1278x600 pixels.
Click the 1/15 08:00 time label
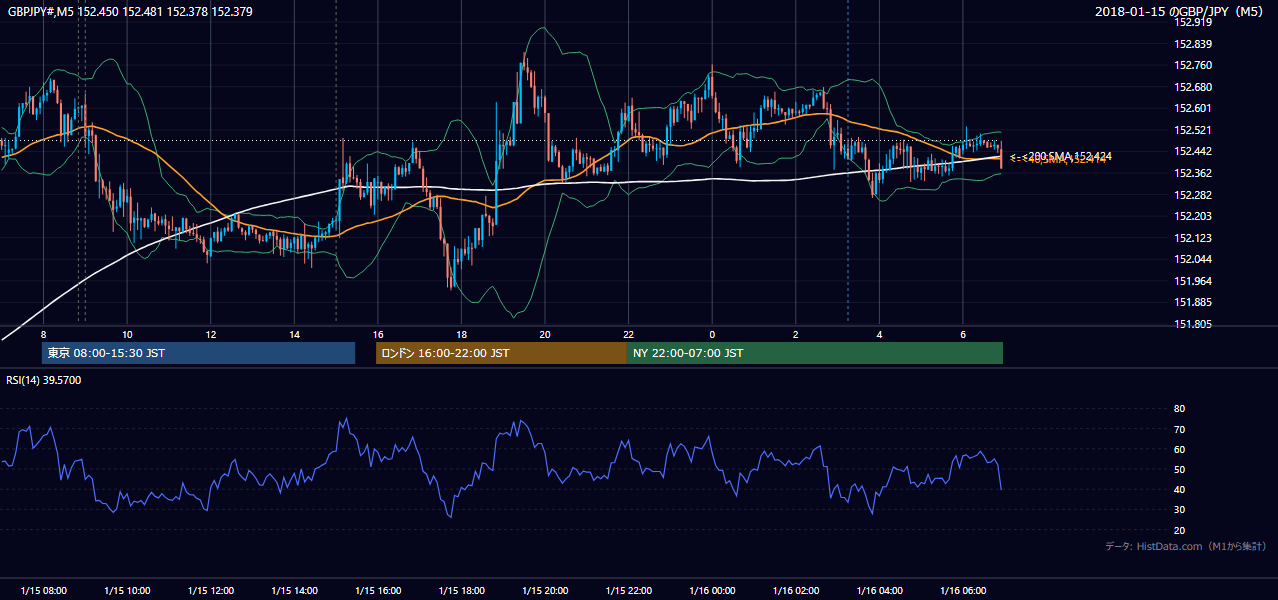tap(43, 591)
